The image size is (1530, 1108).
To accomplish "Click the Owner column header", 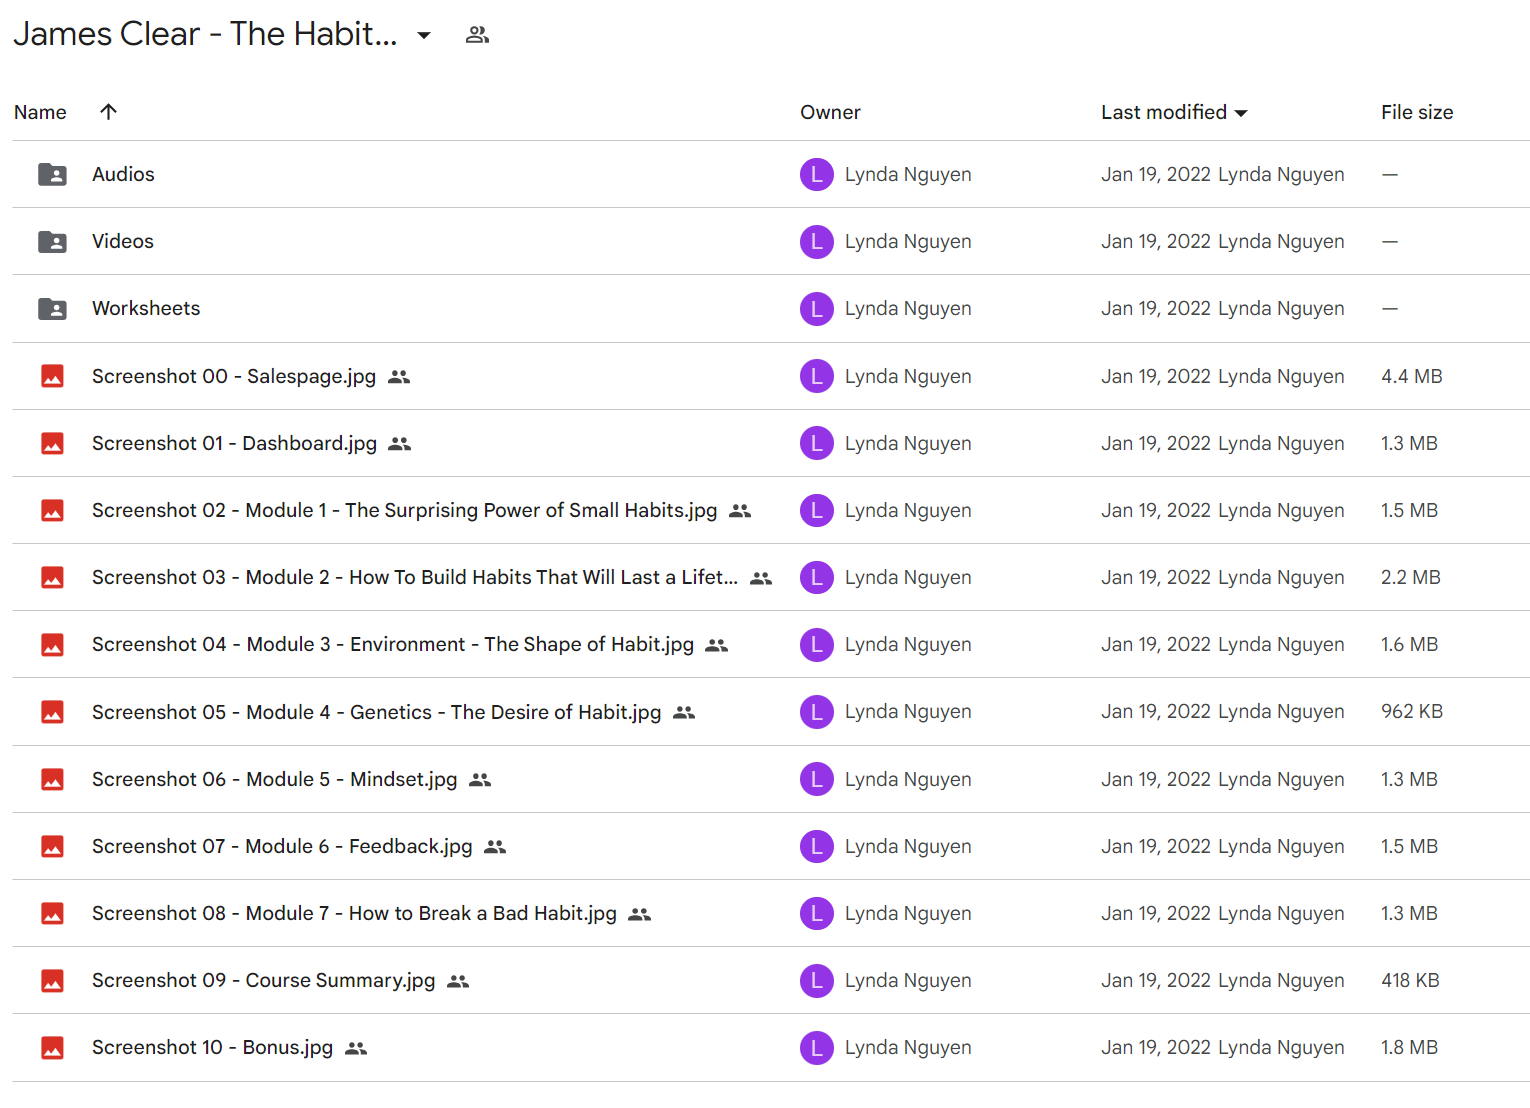I will click(x=830, y=112).
